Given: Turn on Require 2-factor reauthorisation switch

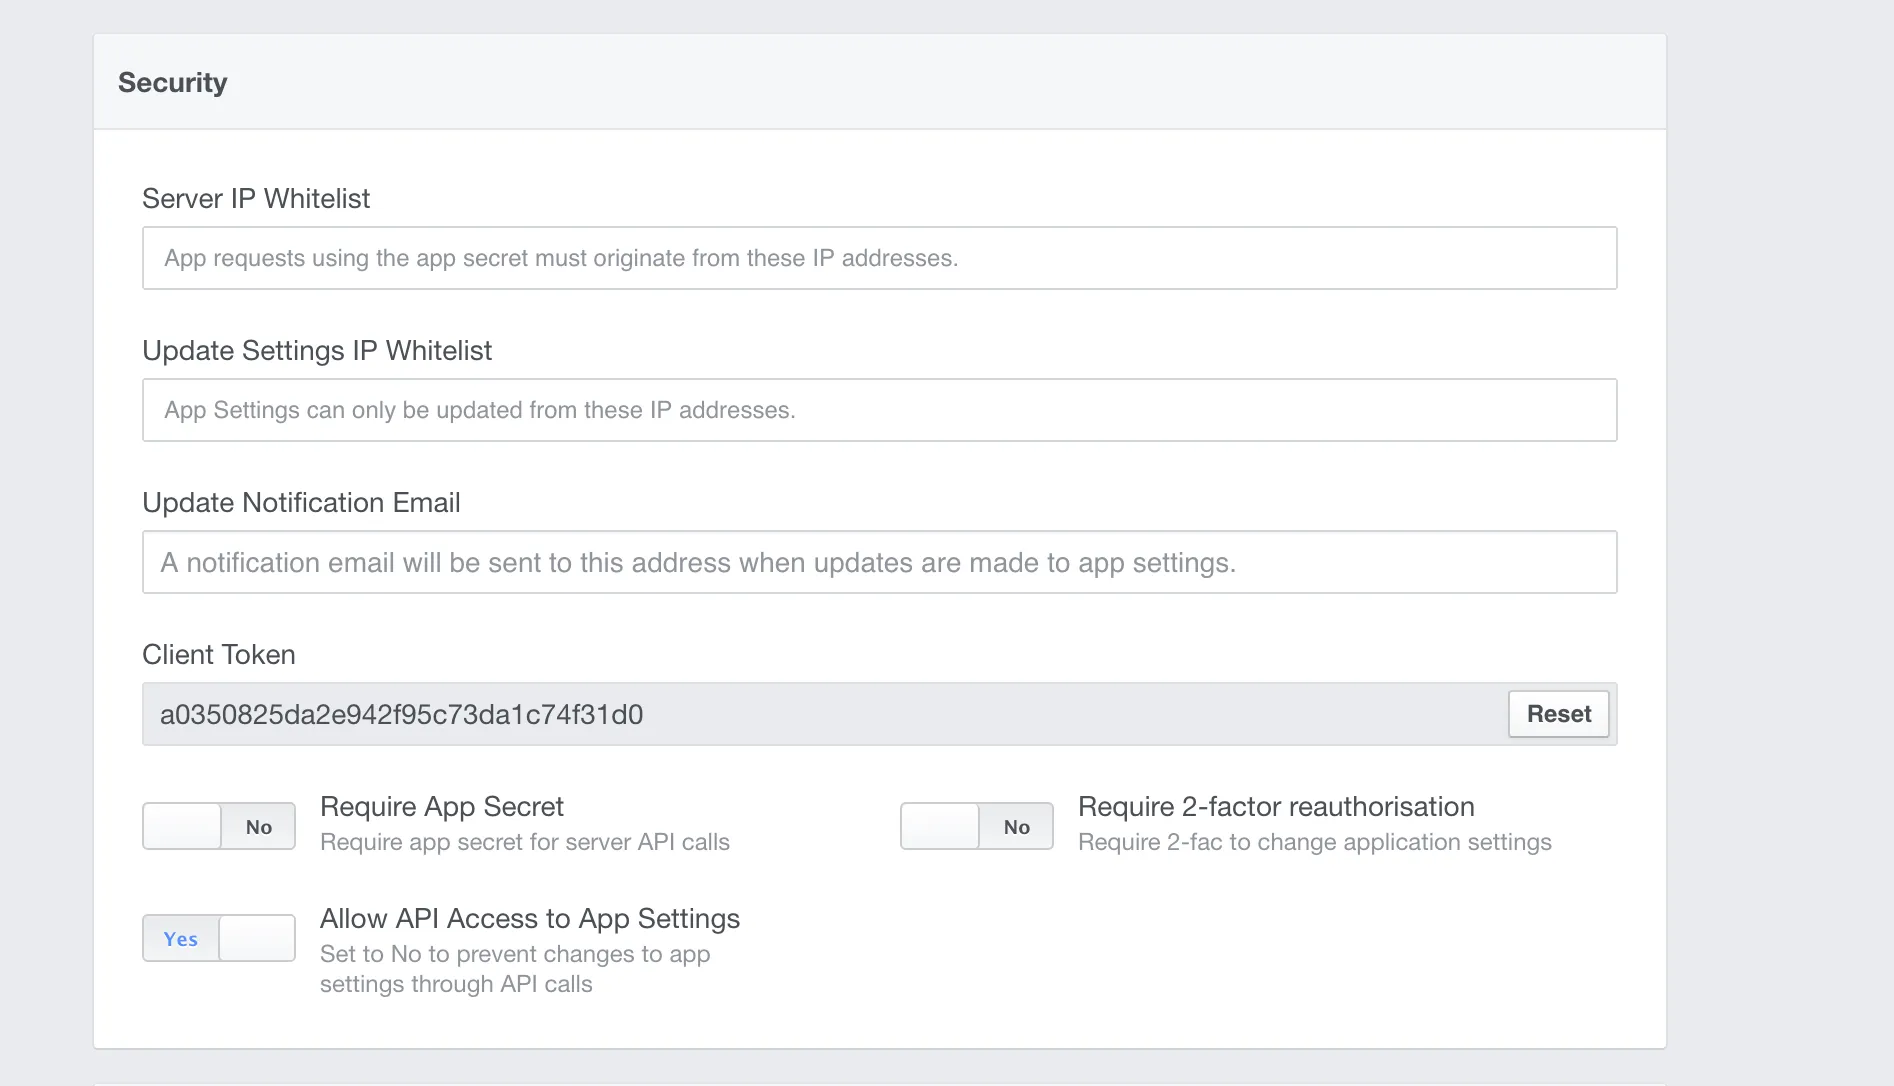Looking at the screenshot, I should point(977,826).
